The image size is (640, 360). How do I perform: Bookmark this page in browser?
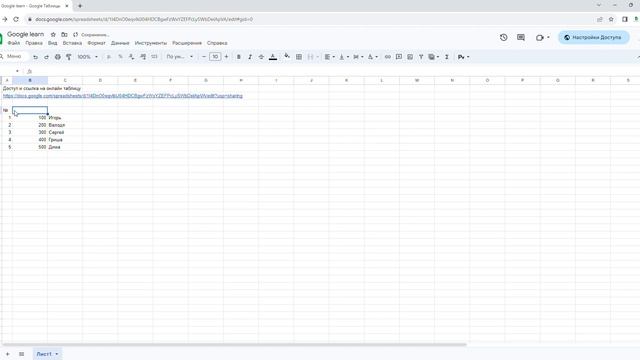(x=611, y=19)
